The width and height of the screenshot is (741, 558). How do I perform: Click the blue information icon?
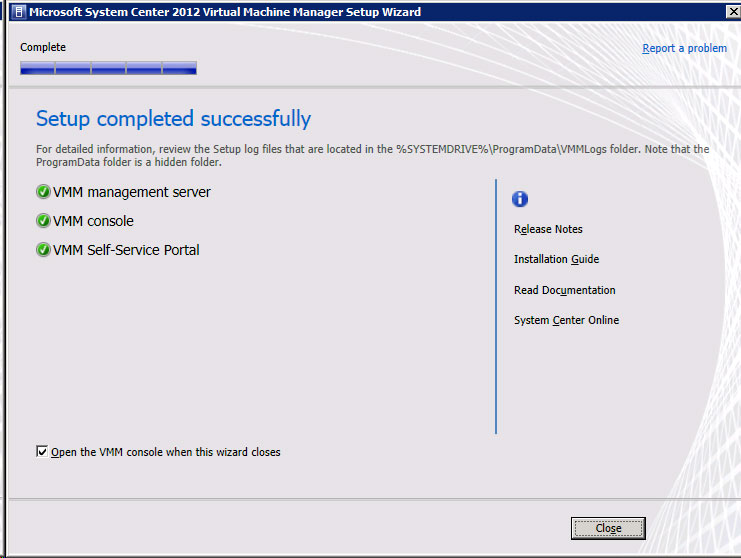coord(520,199)
